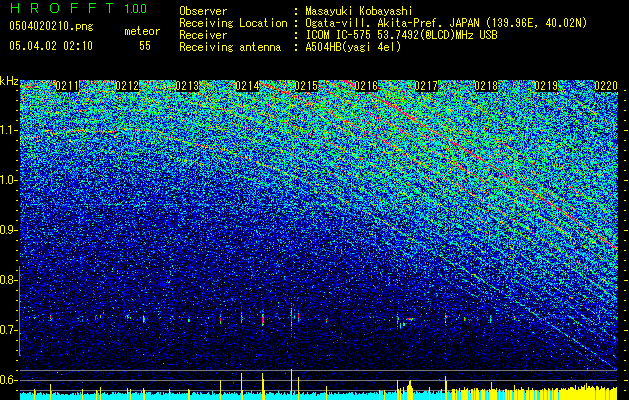Click the 1.0 frequency axis label
The image size is (629, 400).
pyautogui.click(x=8, y=180)
